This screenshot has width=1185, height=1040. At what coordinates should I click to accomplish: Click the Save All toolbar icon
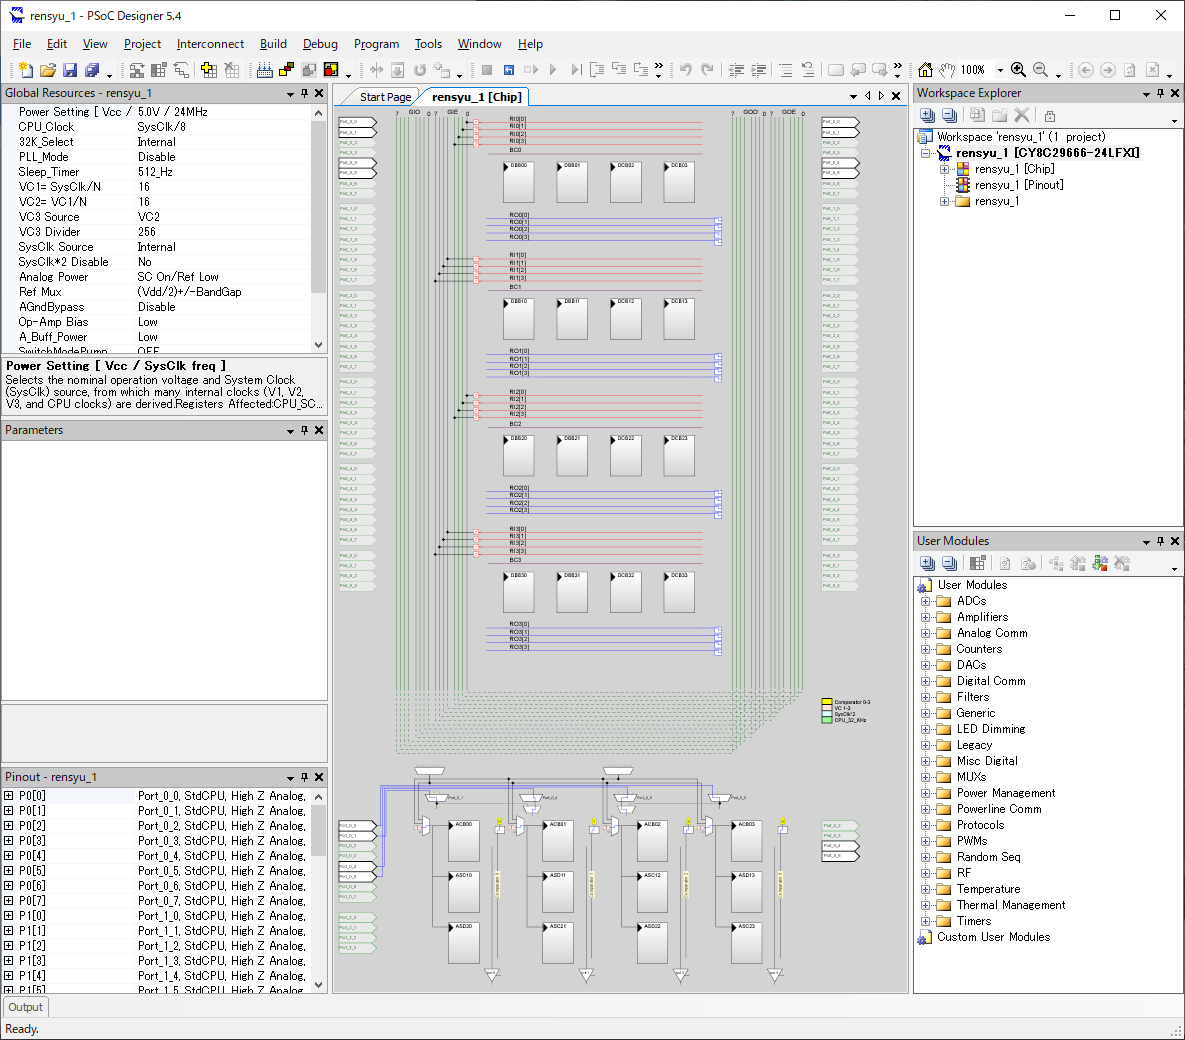(92, 70)
